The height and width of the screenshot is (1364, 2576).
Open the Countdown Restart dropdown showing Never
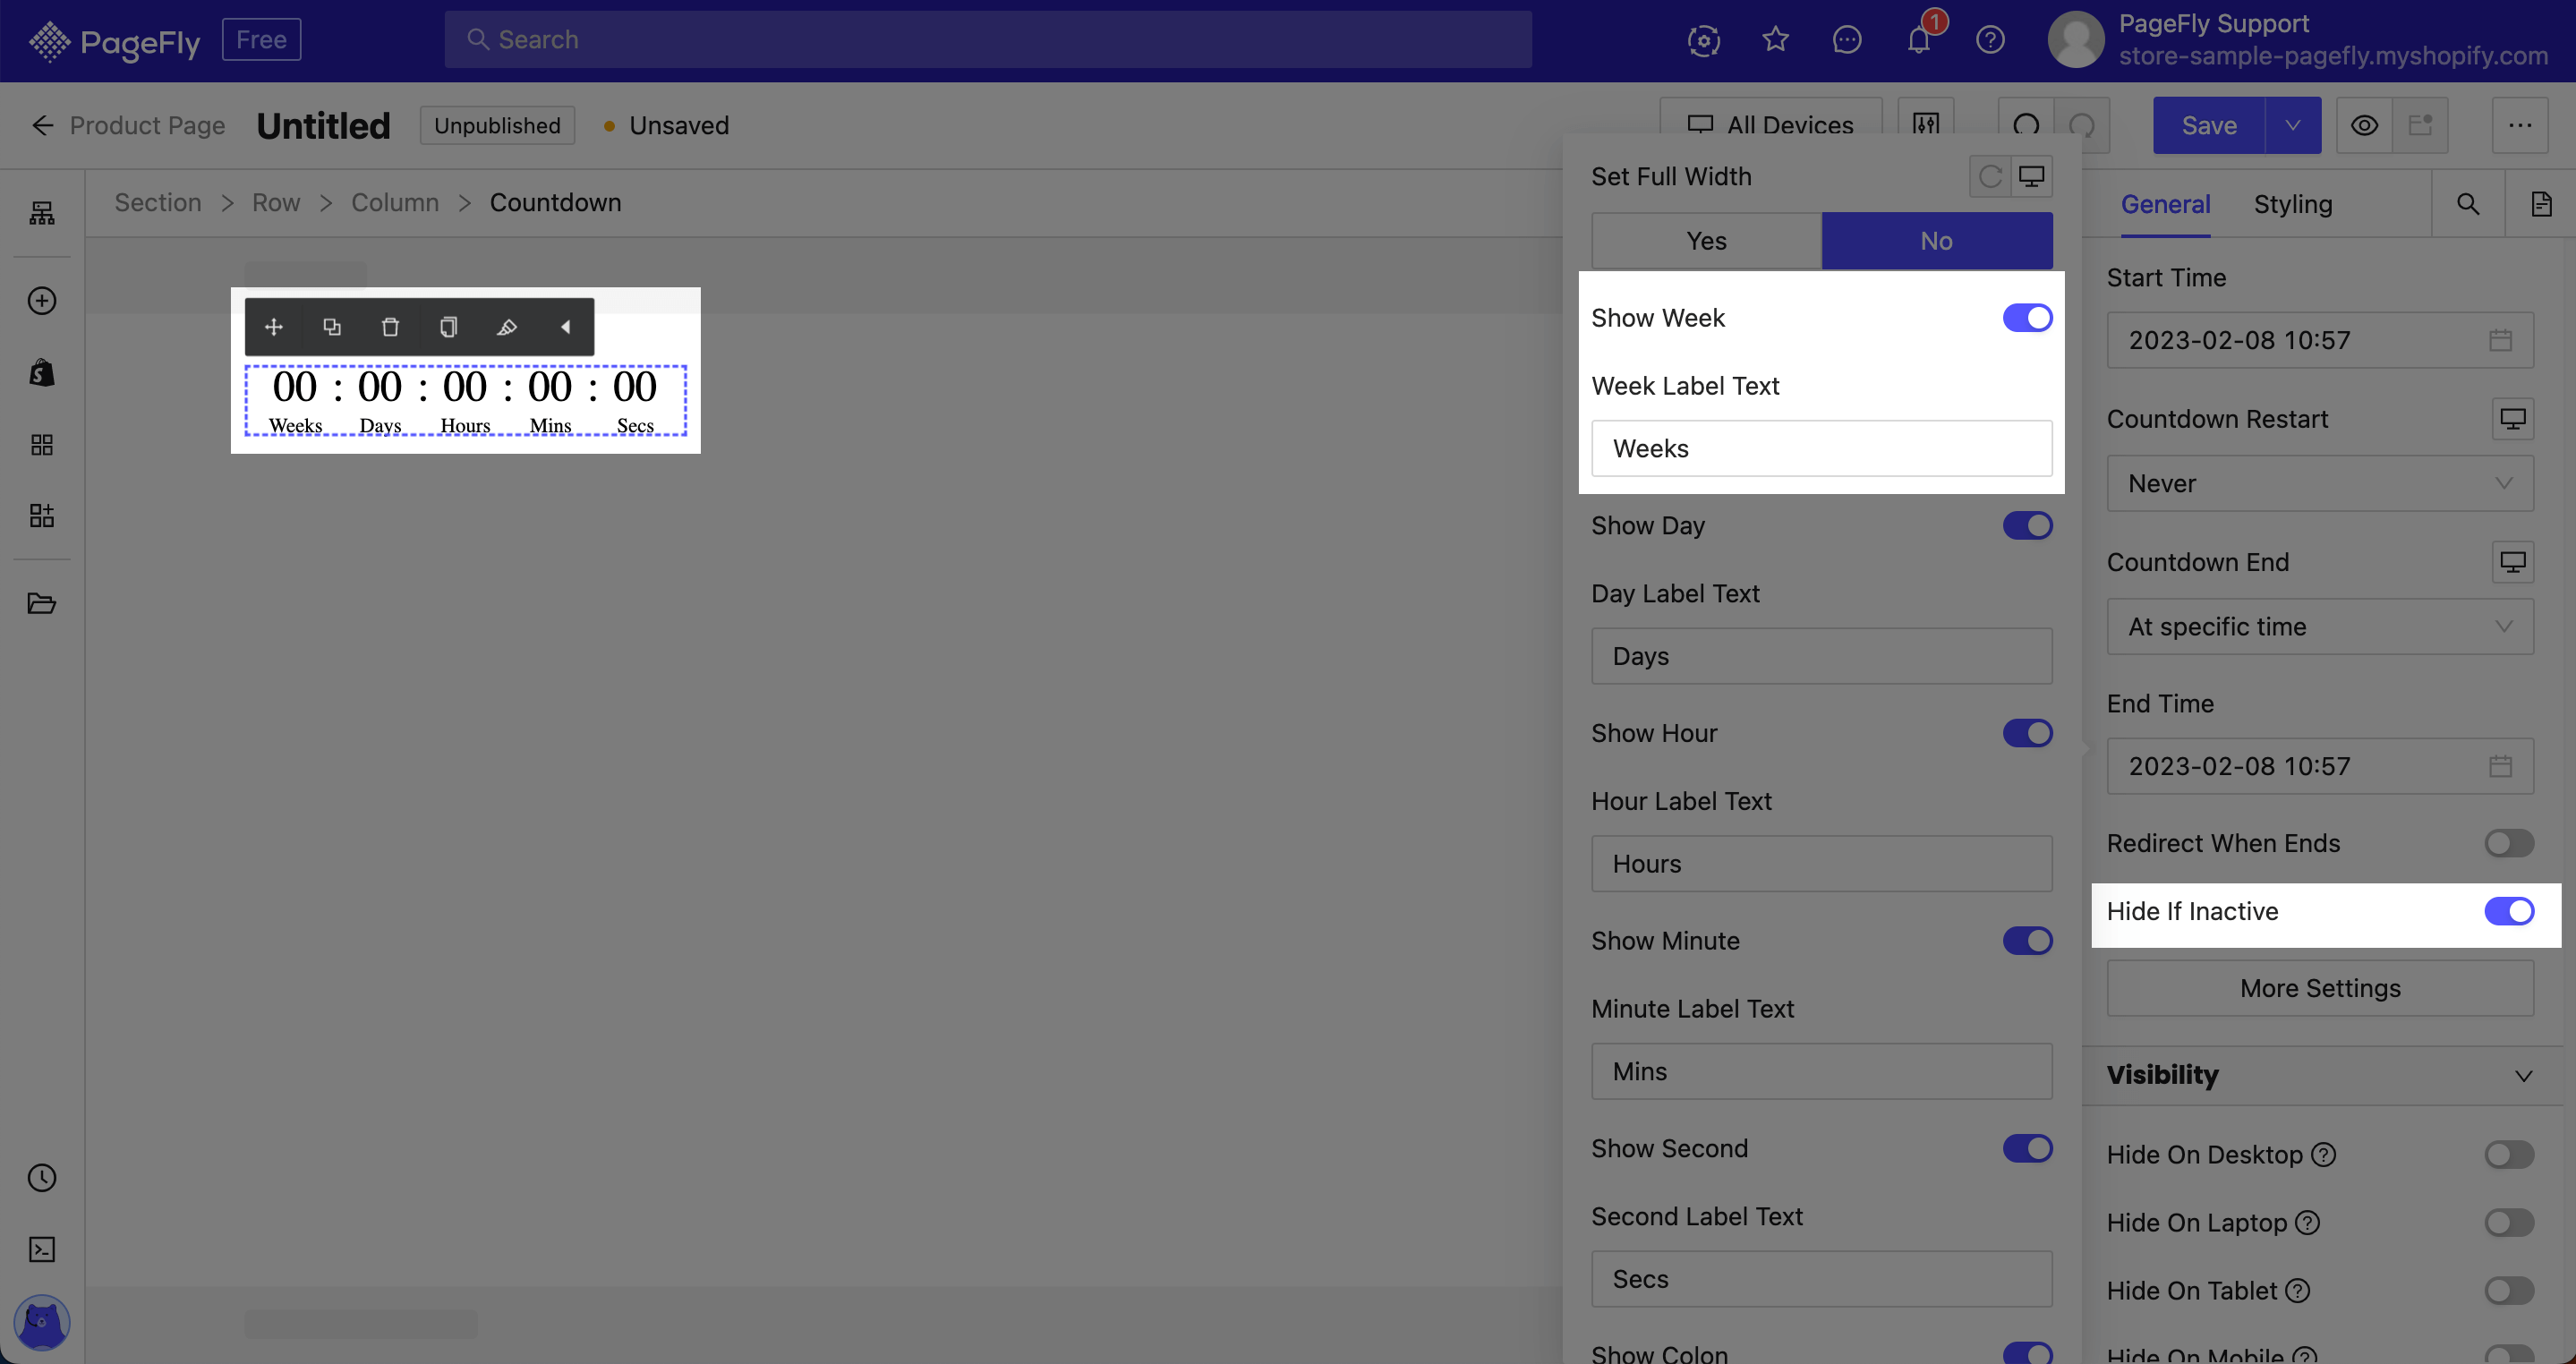click(2320, 484)
